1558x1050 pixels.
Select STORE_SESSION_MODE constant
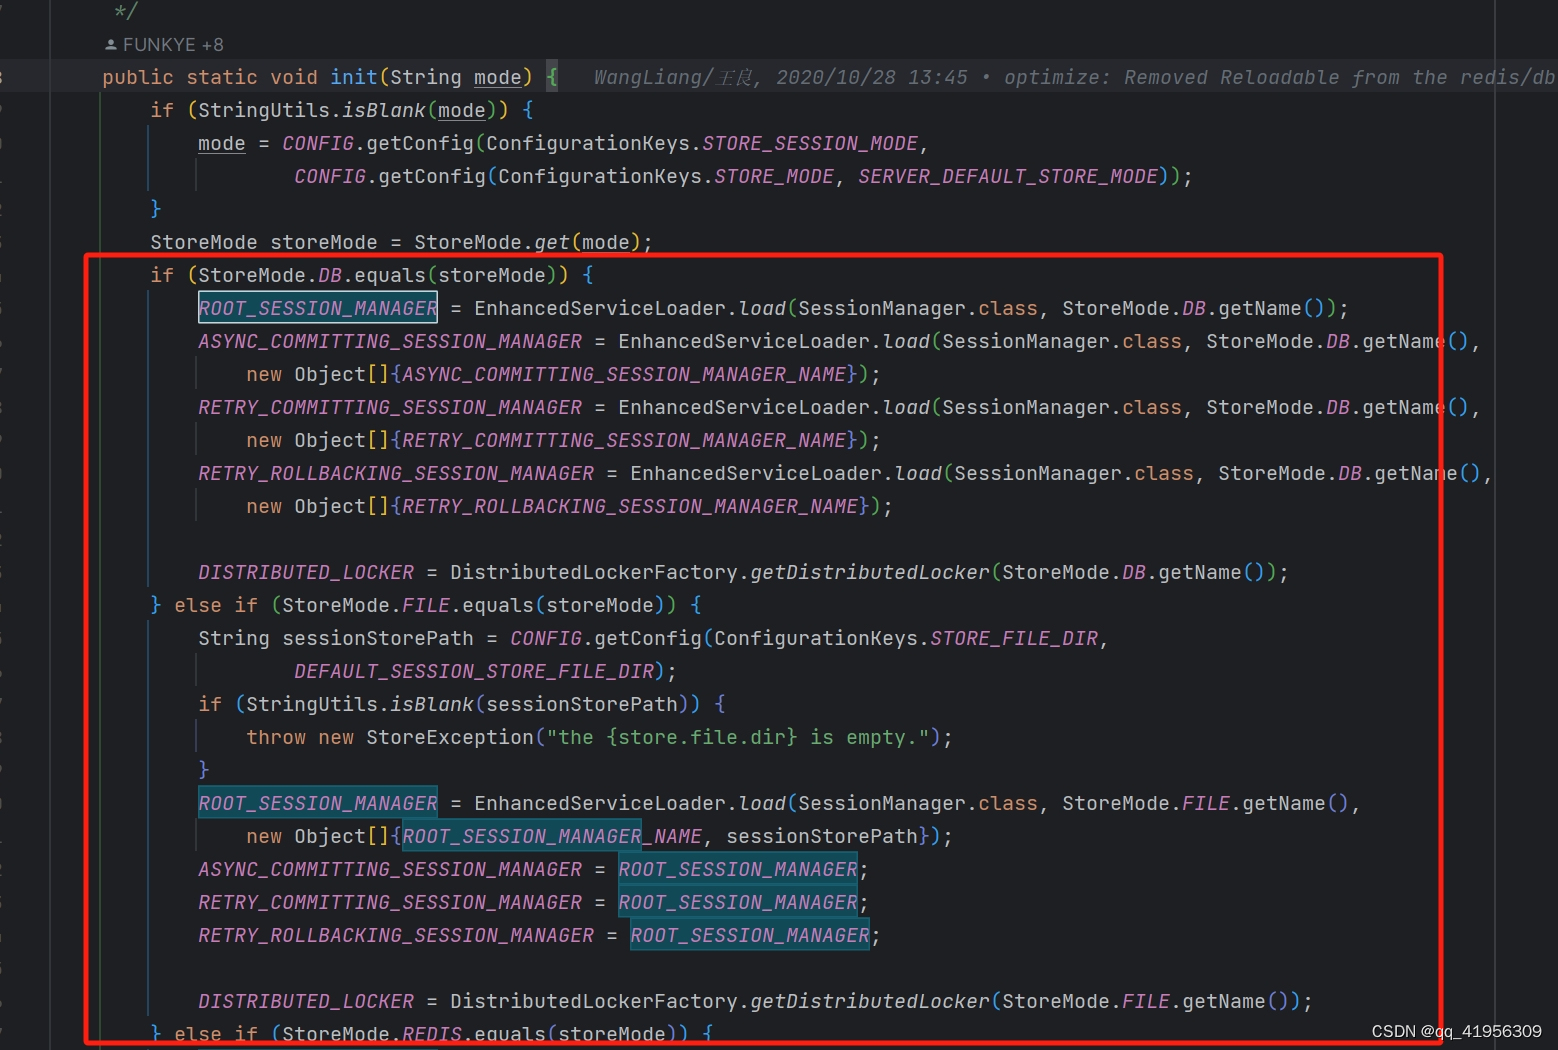(x=810, y=143)
